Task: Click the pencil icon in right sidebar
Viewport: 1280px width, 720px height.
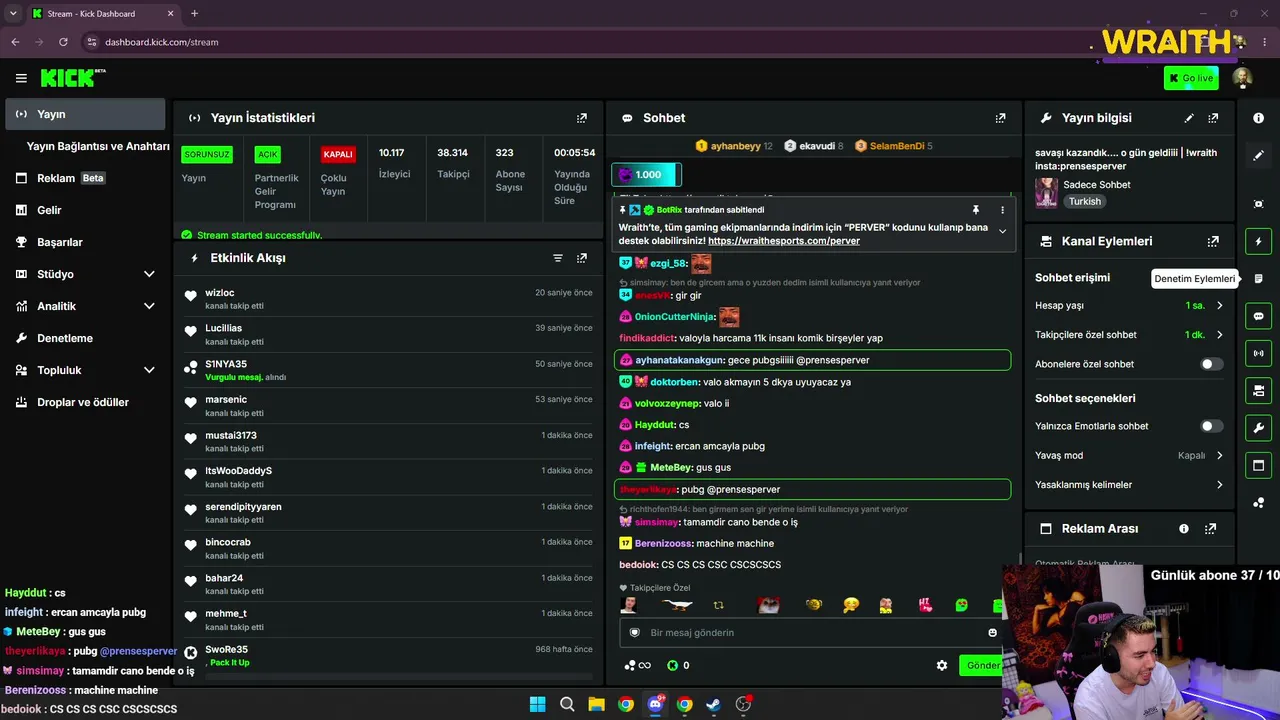Action: point(1258,155)
